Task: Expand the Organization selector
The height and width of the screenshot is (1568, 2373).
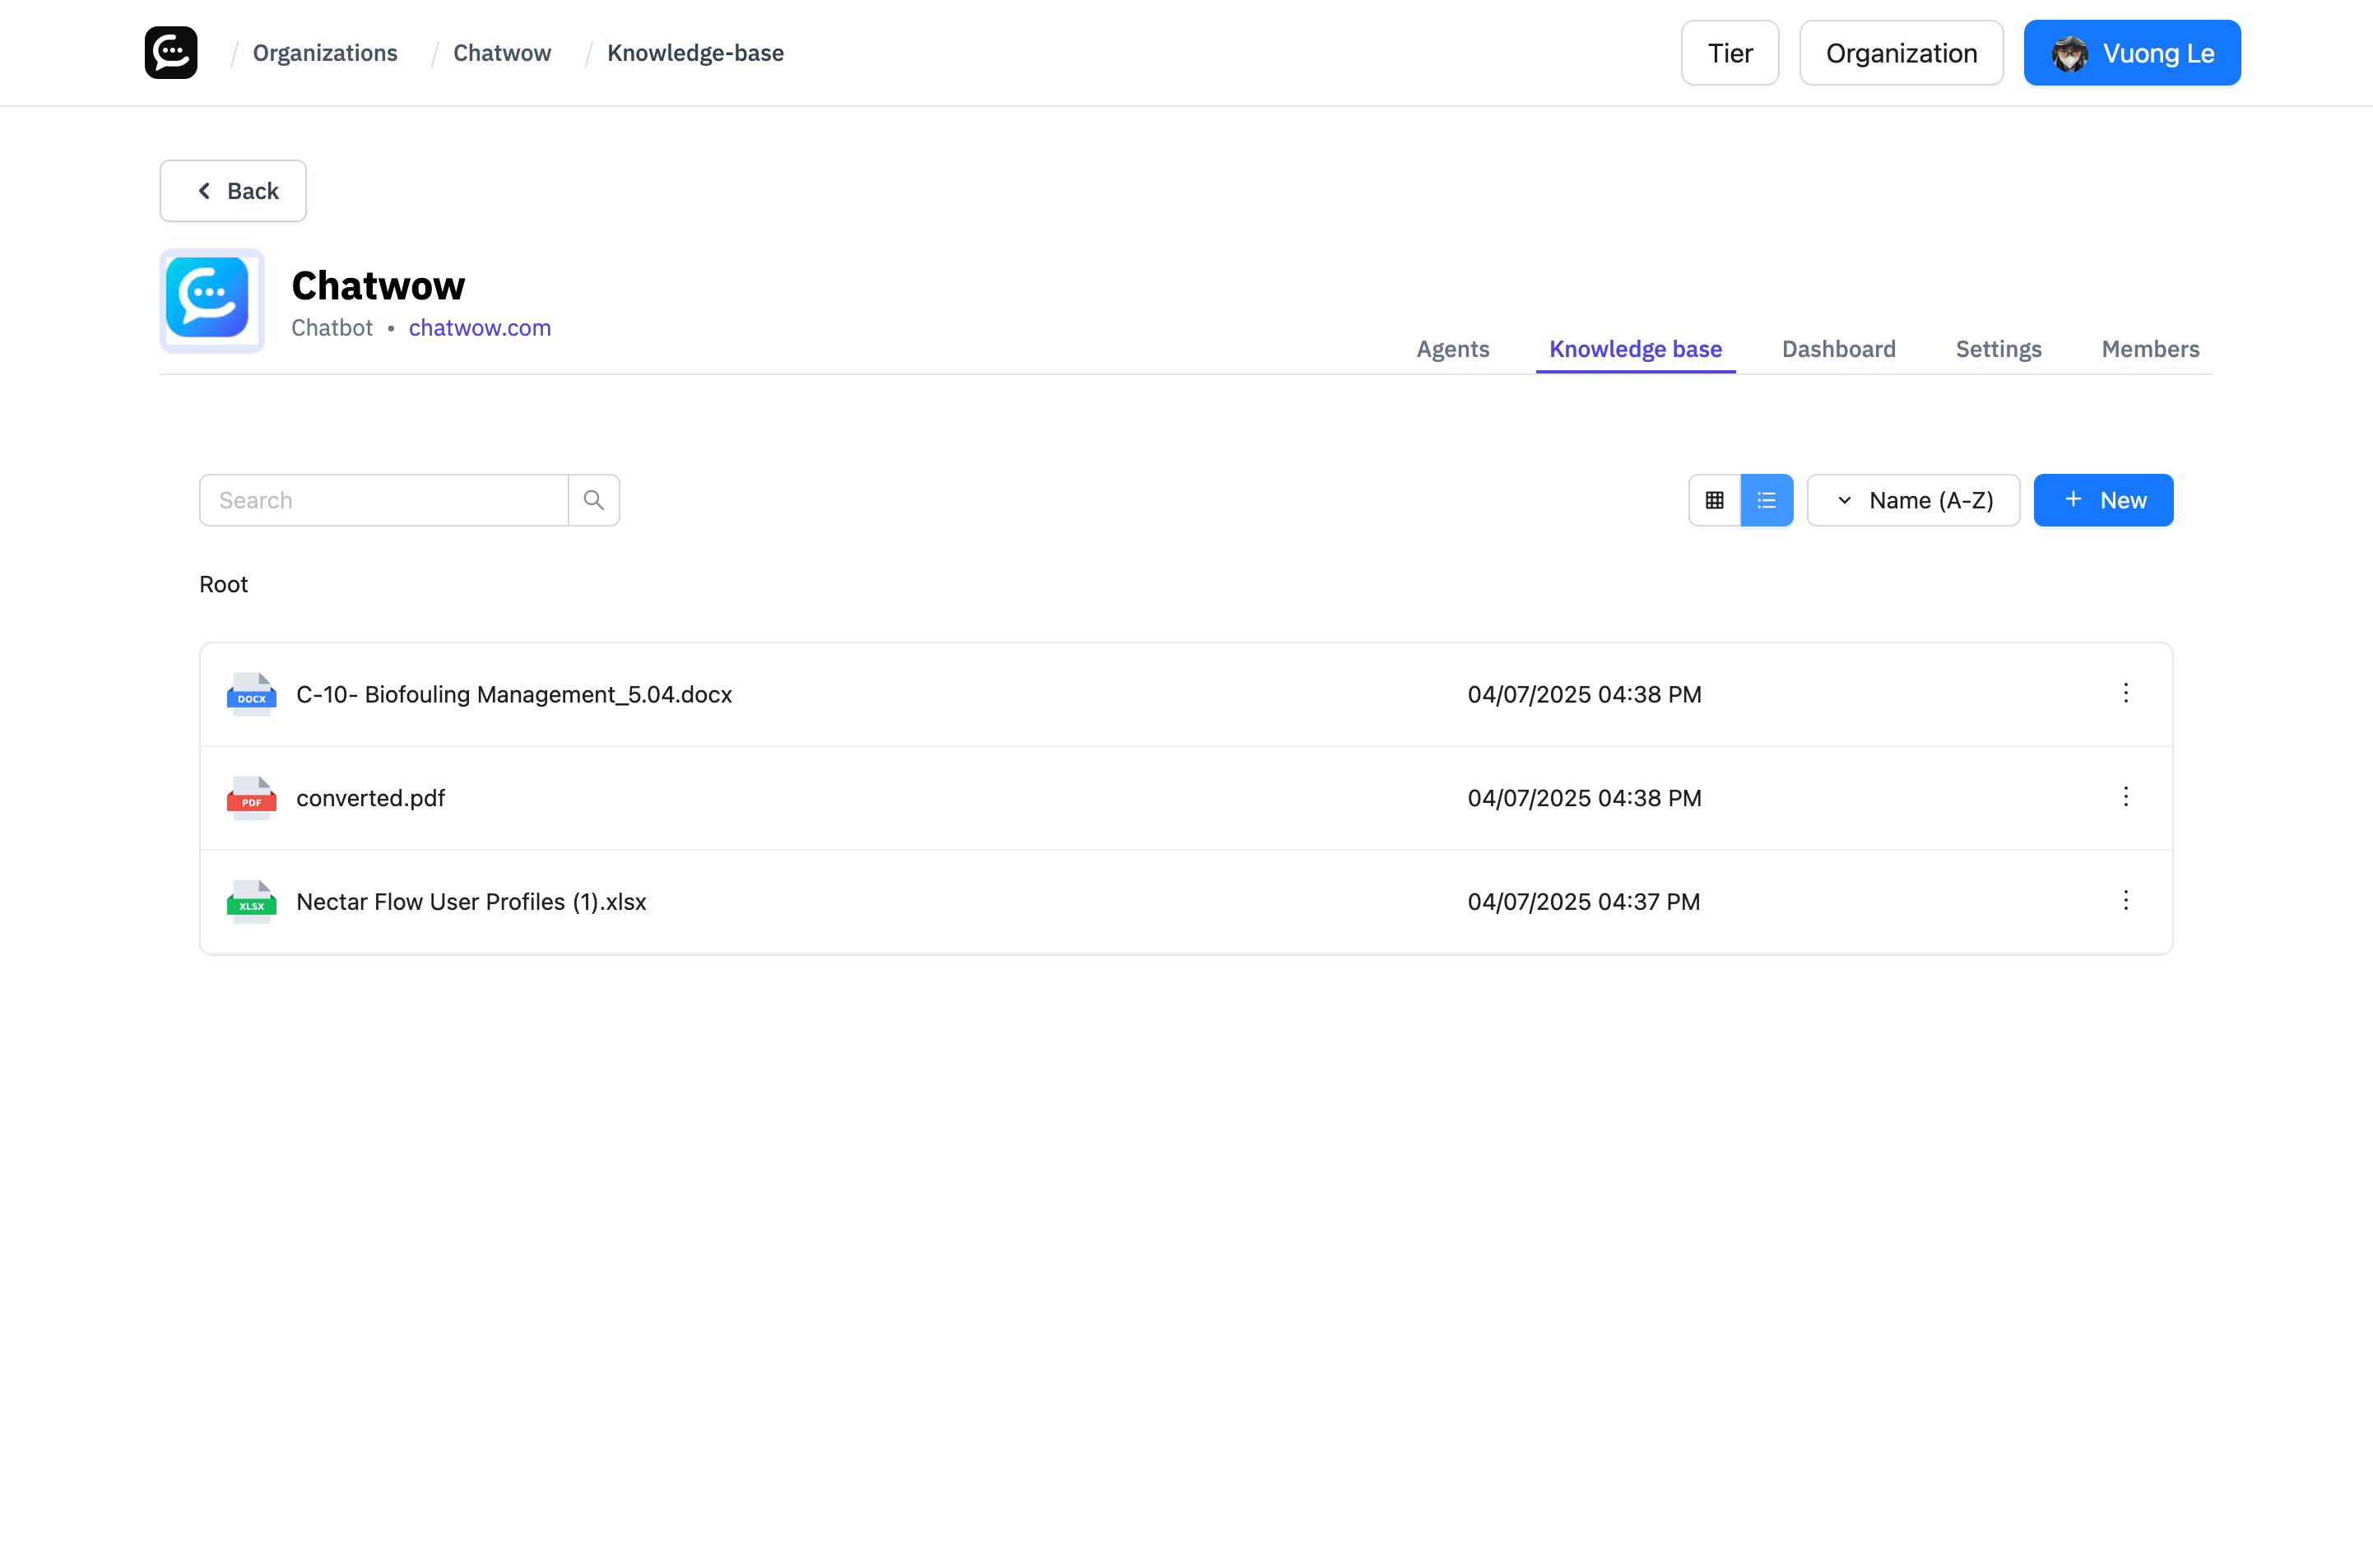Action: 1900,52
